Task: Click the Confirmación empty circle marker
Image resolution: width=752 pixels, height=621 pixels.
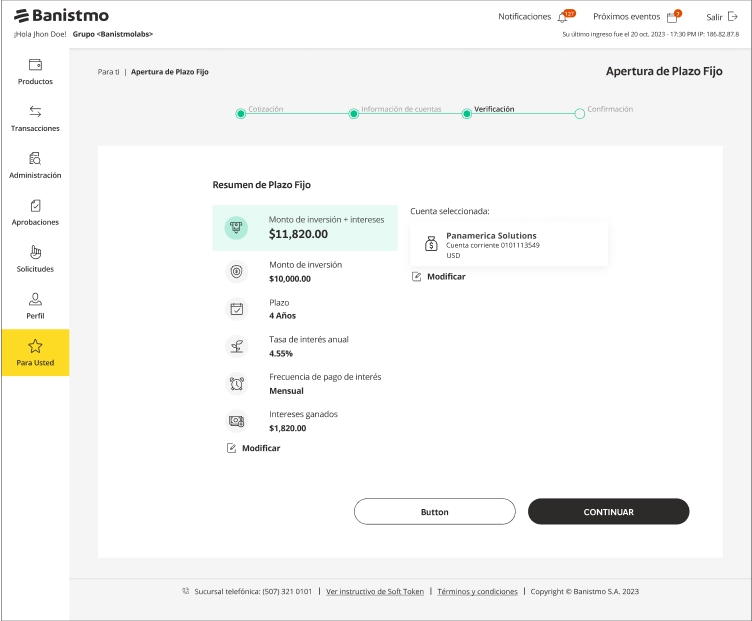Action: [579, 114]
